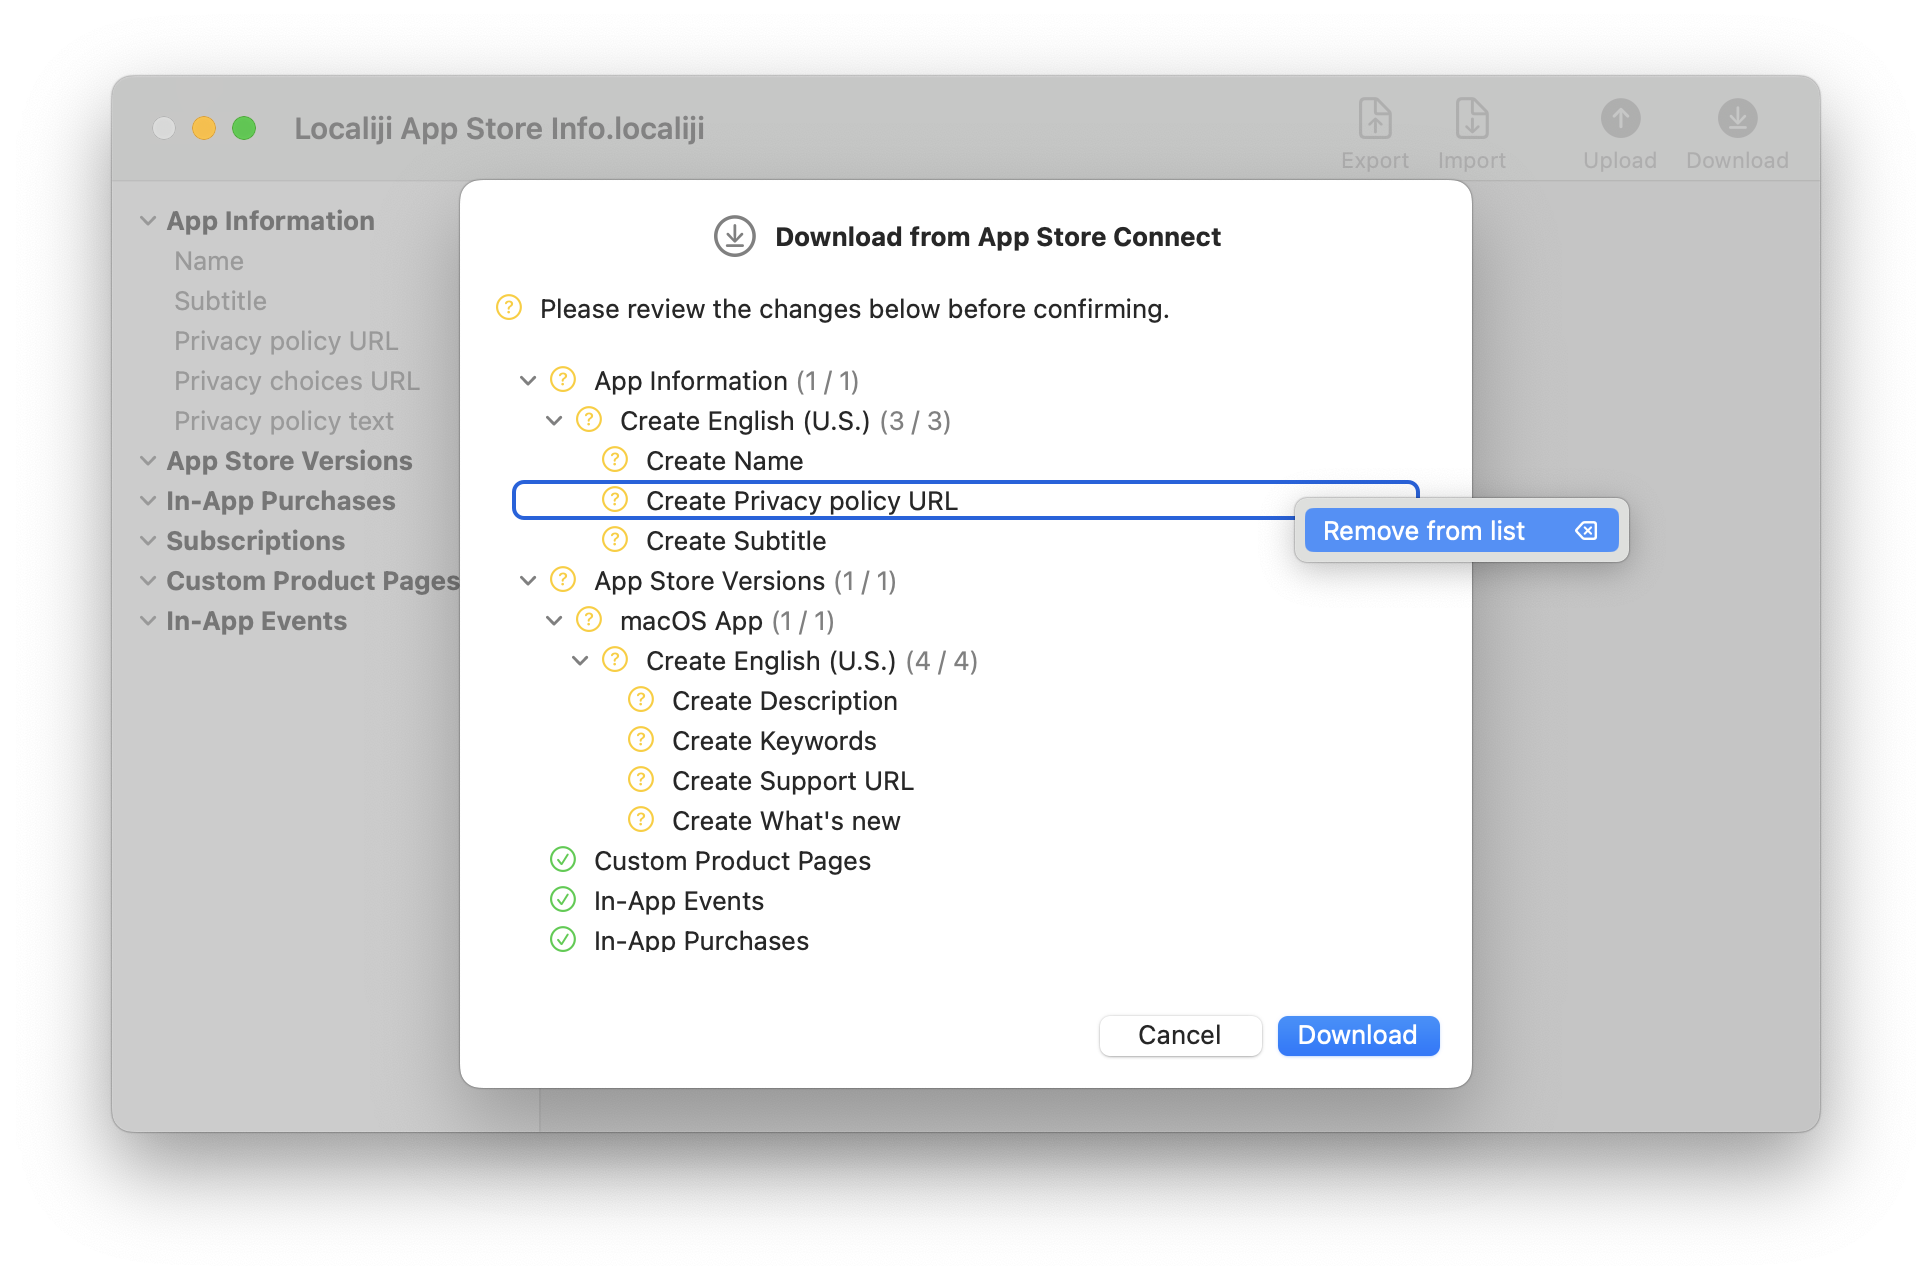Toggle sidebar Subscriptions chevron
Screen dimensions: 1932x1280
[148, 541]
